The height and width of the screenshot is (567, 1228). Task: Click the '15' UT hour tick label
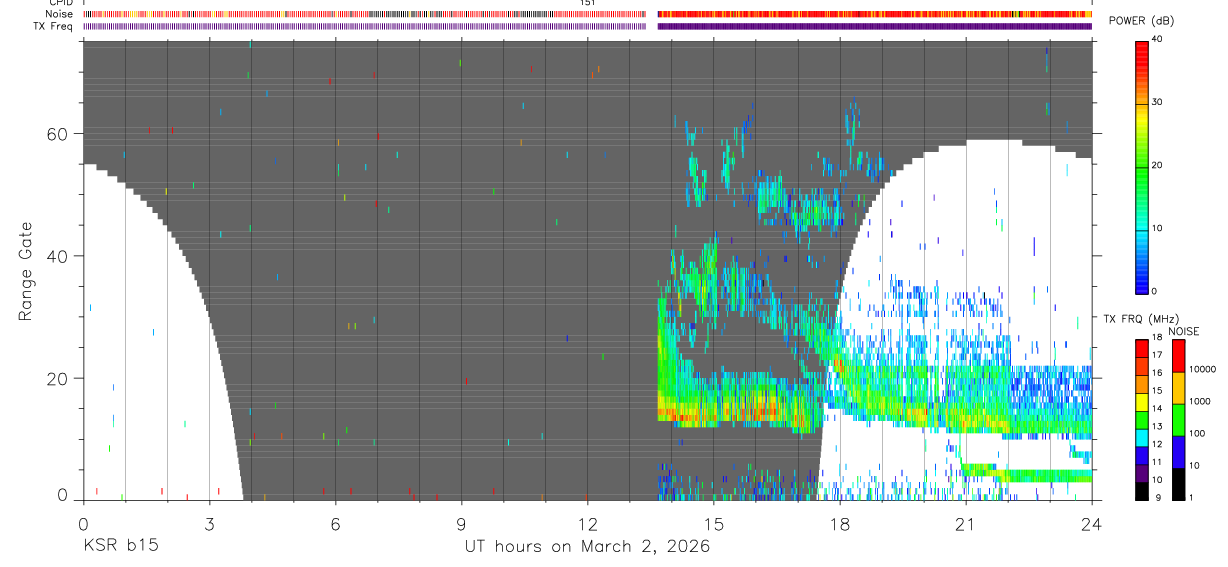coord(714,522)
